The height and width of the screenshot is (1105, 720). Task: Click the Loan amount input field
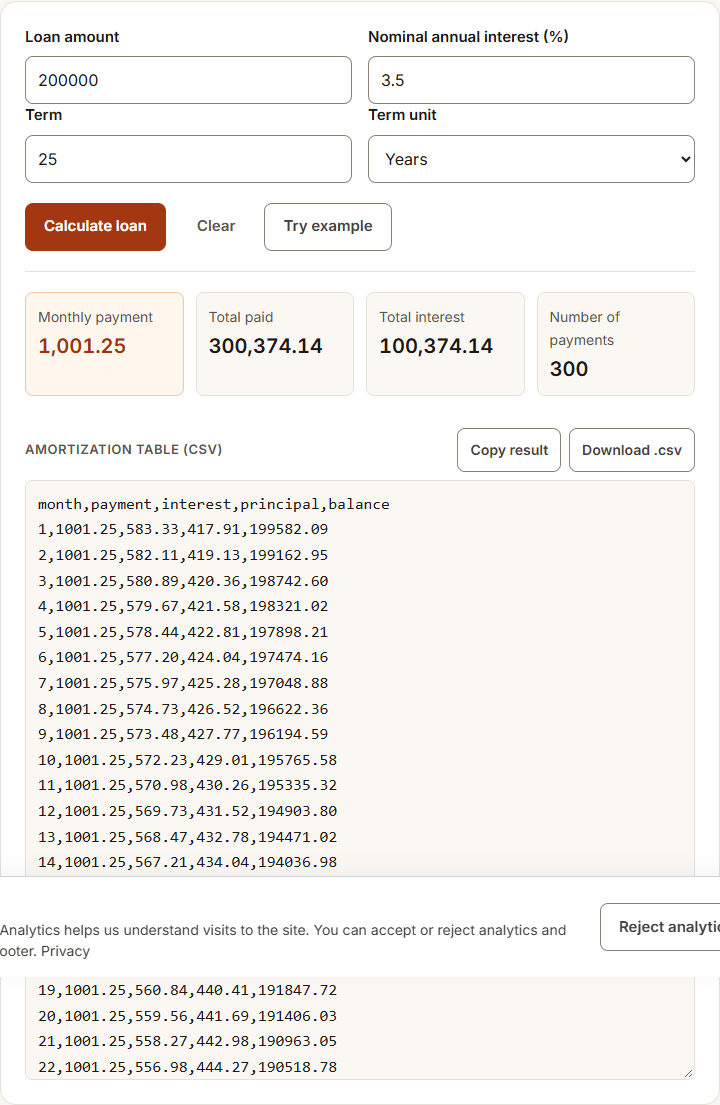188,80
